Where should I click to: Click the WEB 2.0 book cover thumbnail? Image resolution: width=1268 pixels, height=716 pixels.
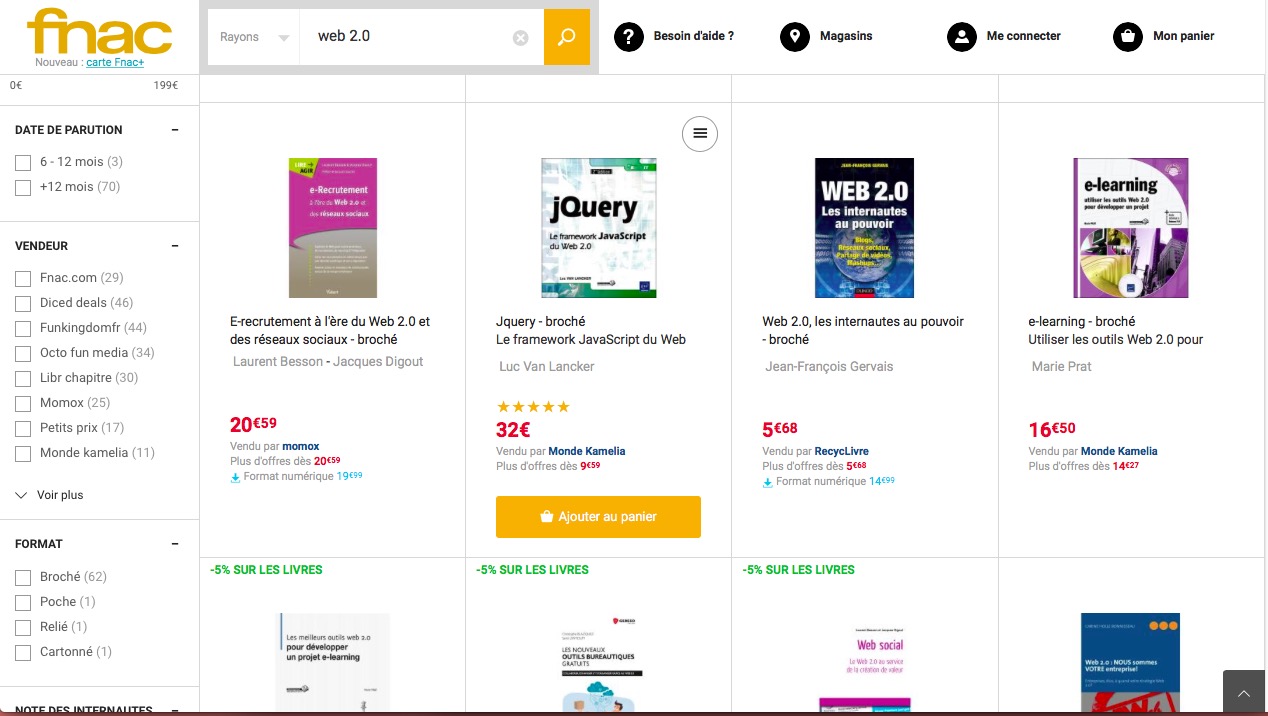click(864, 228)
